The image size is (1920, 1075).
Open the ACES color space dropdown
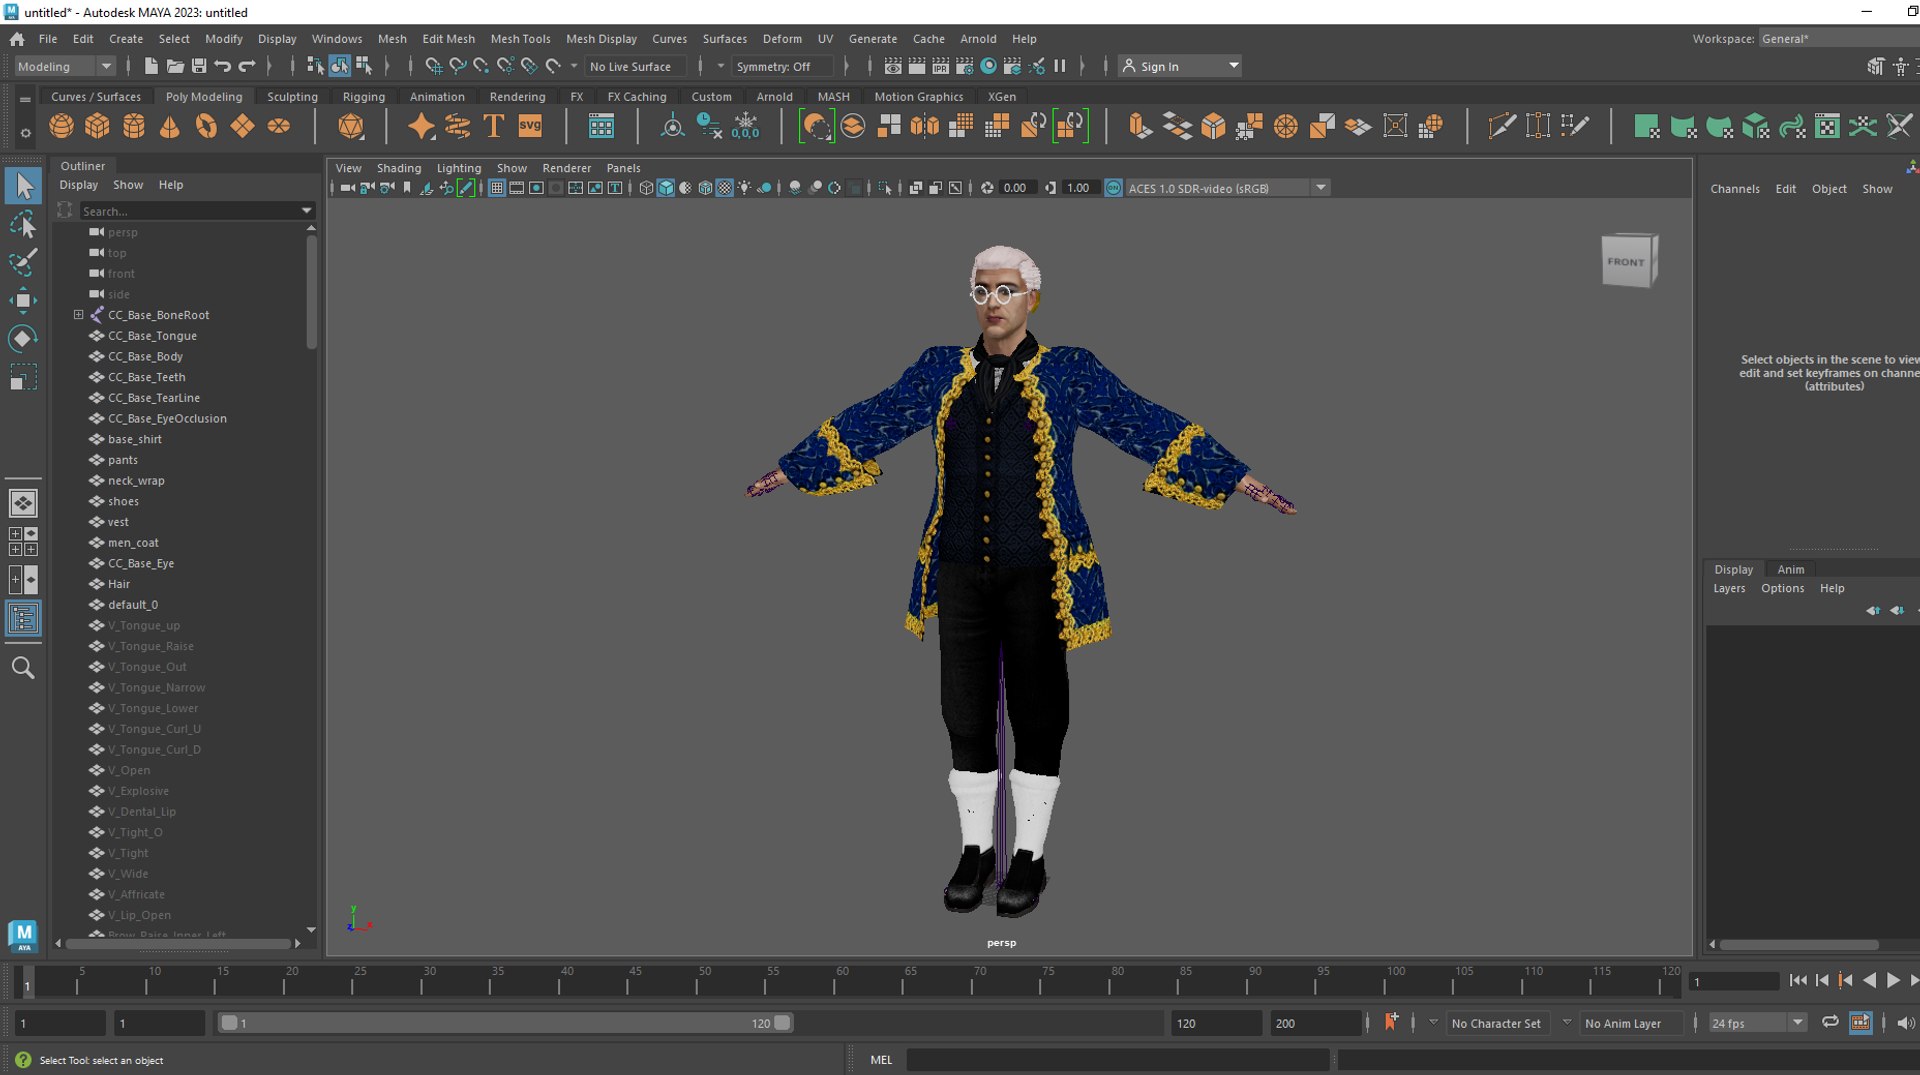pos(1227,188)
